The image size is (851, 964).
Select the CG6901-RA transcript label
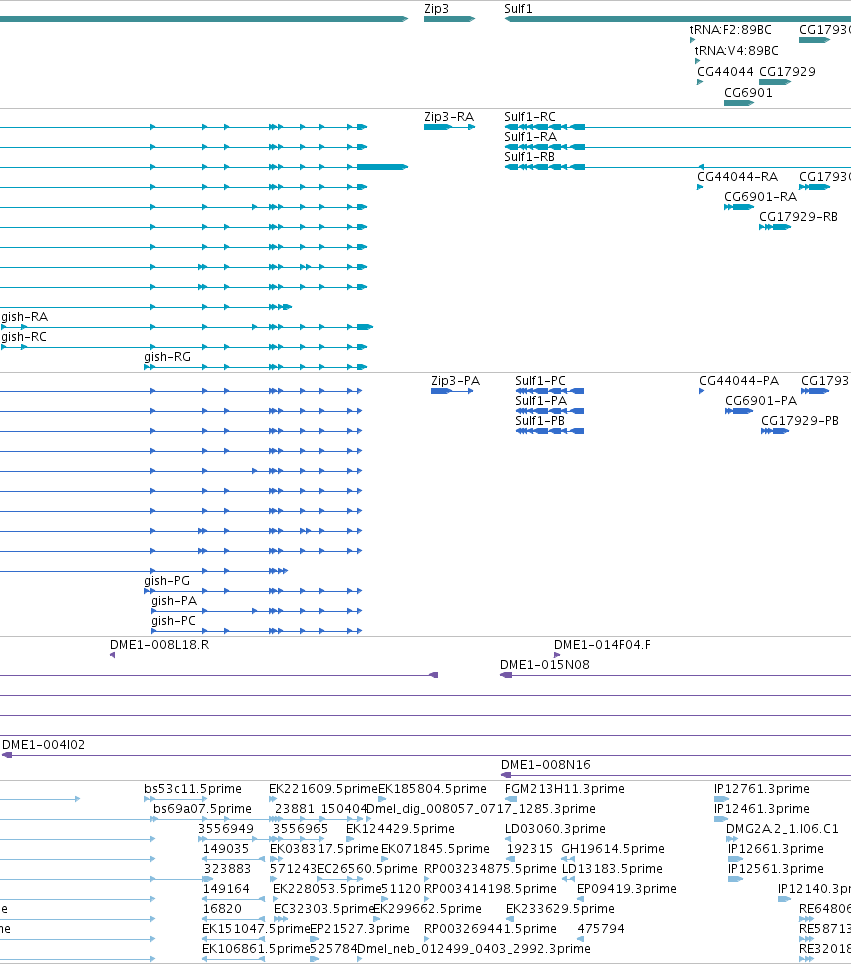tap(761, 197)
